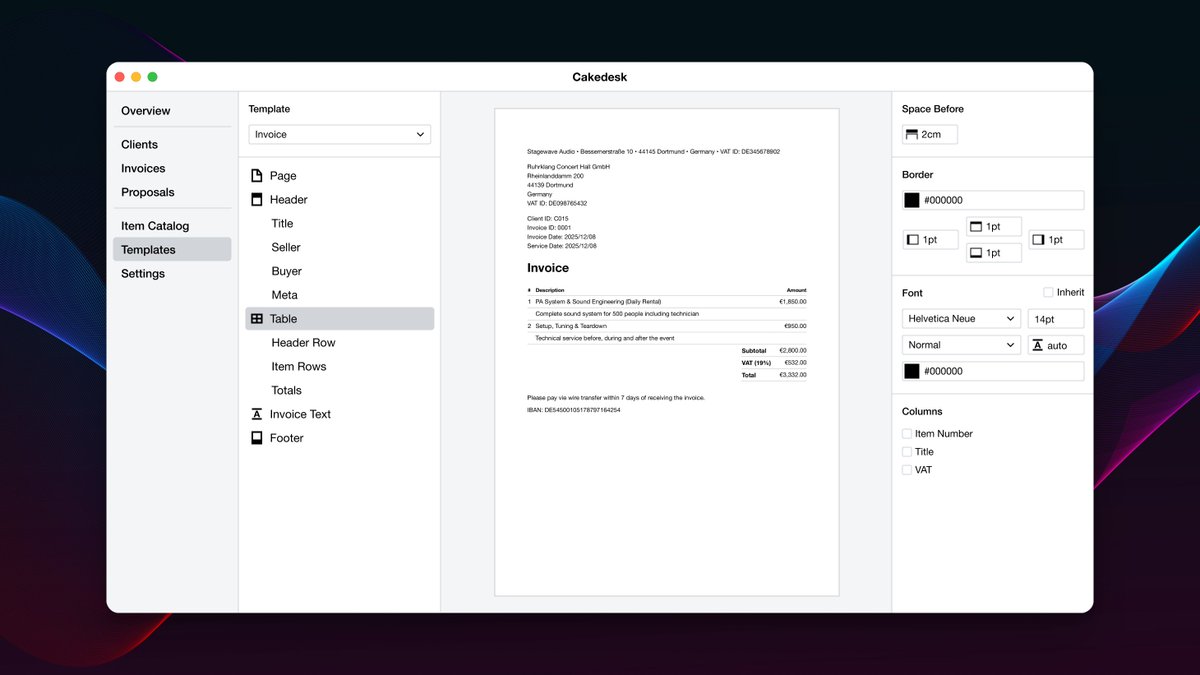Check the Title column checkbox

tap(908, 451)
